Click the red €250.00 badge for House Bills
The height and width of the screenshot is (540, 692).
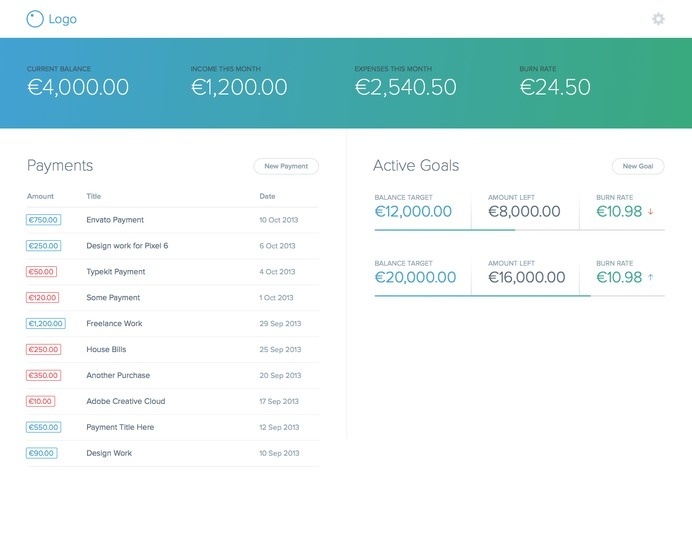point(43,349)
